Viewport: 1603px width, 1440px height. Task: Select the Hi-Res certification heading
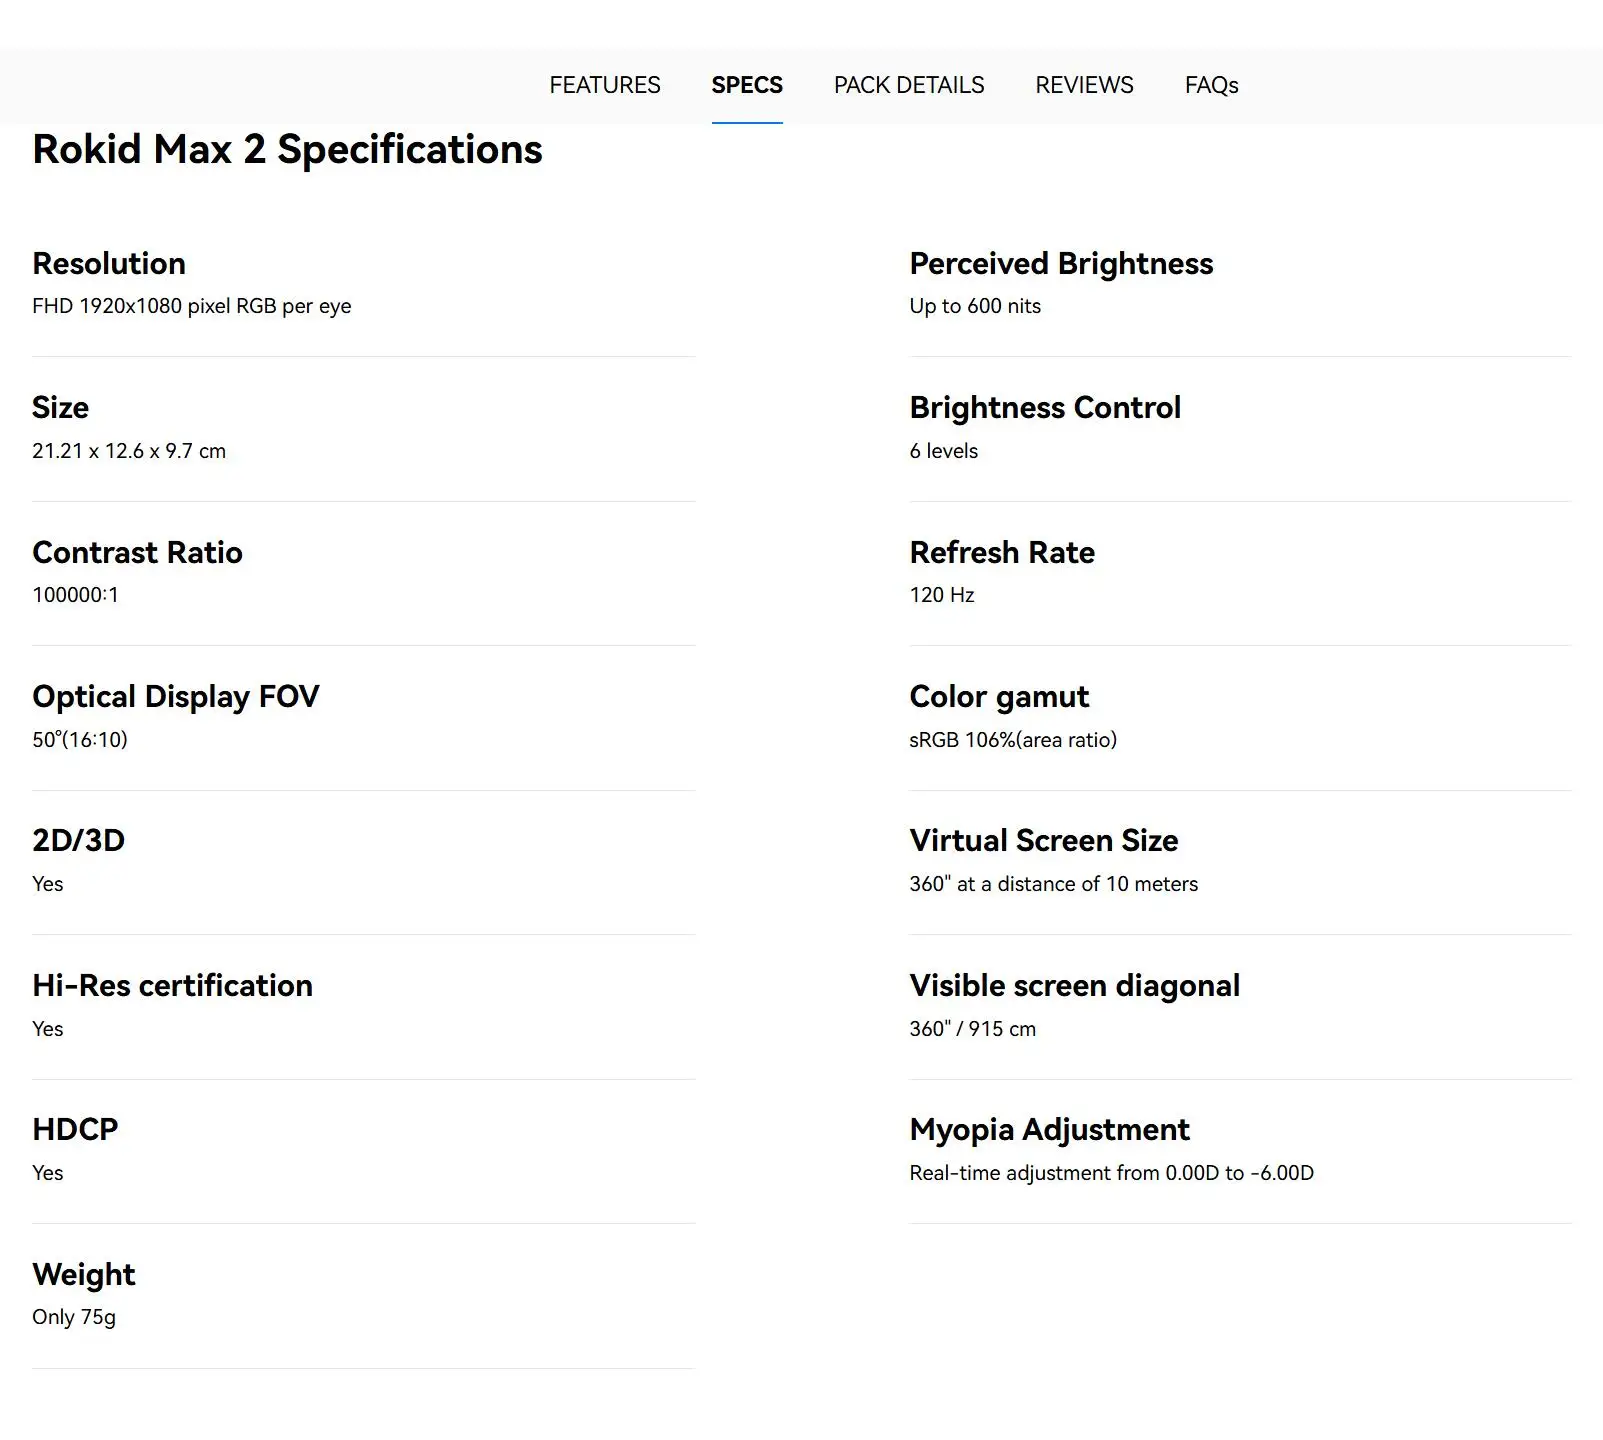click(x=172, y=986)
